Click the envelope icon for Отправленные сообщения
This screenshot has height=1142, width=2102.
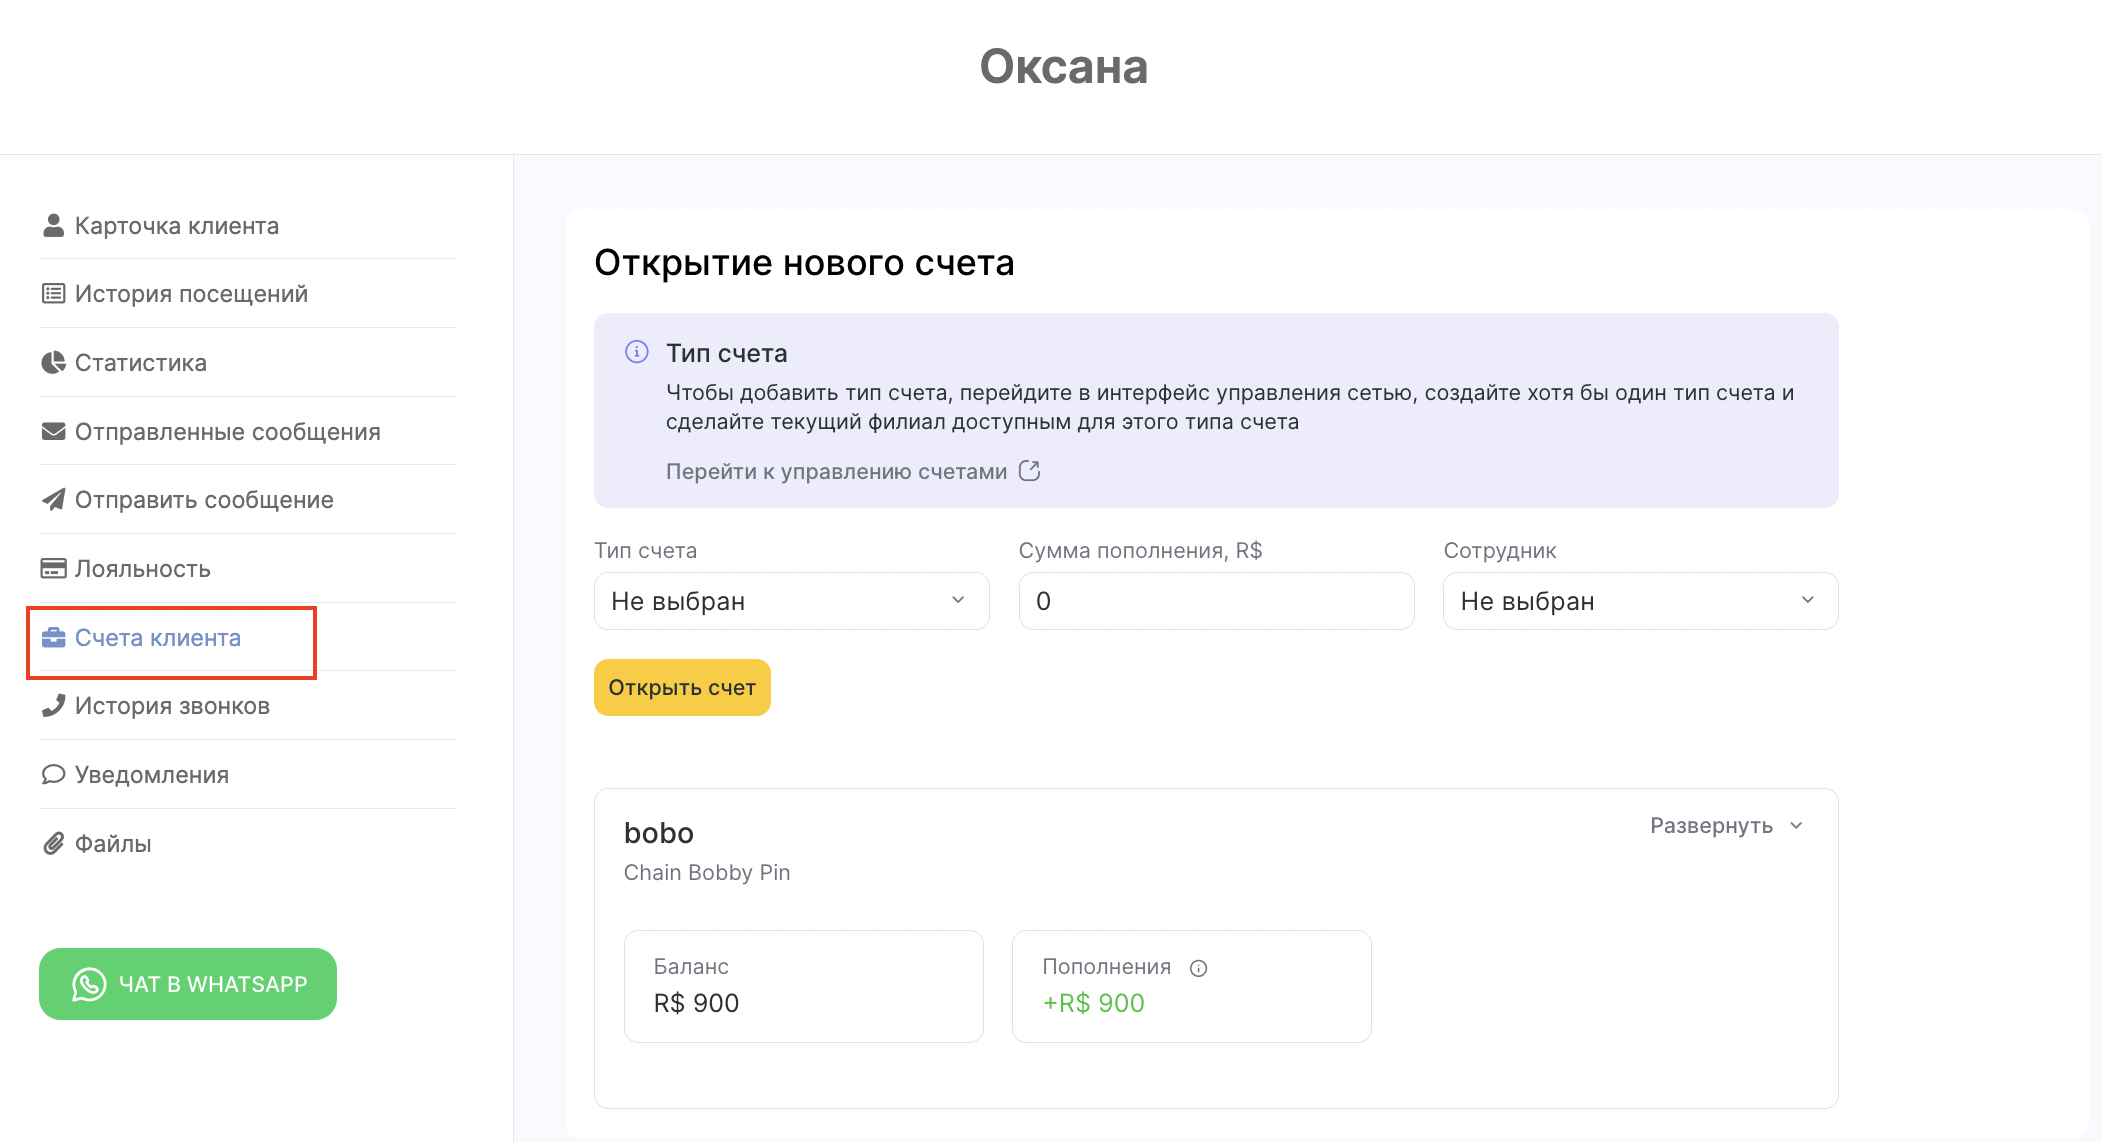pyautogui.click(x=53, y=431)
